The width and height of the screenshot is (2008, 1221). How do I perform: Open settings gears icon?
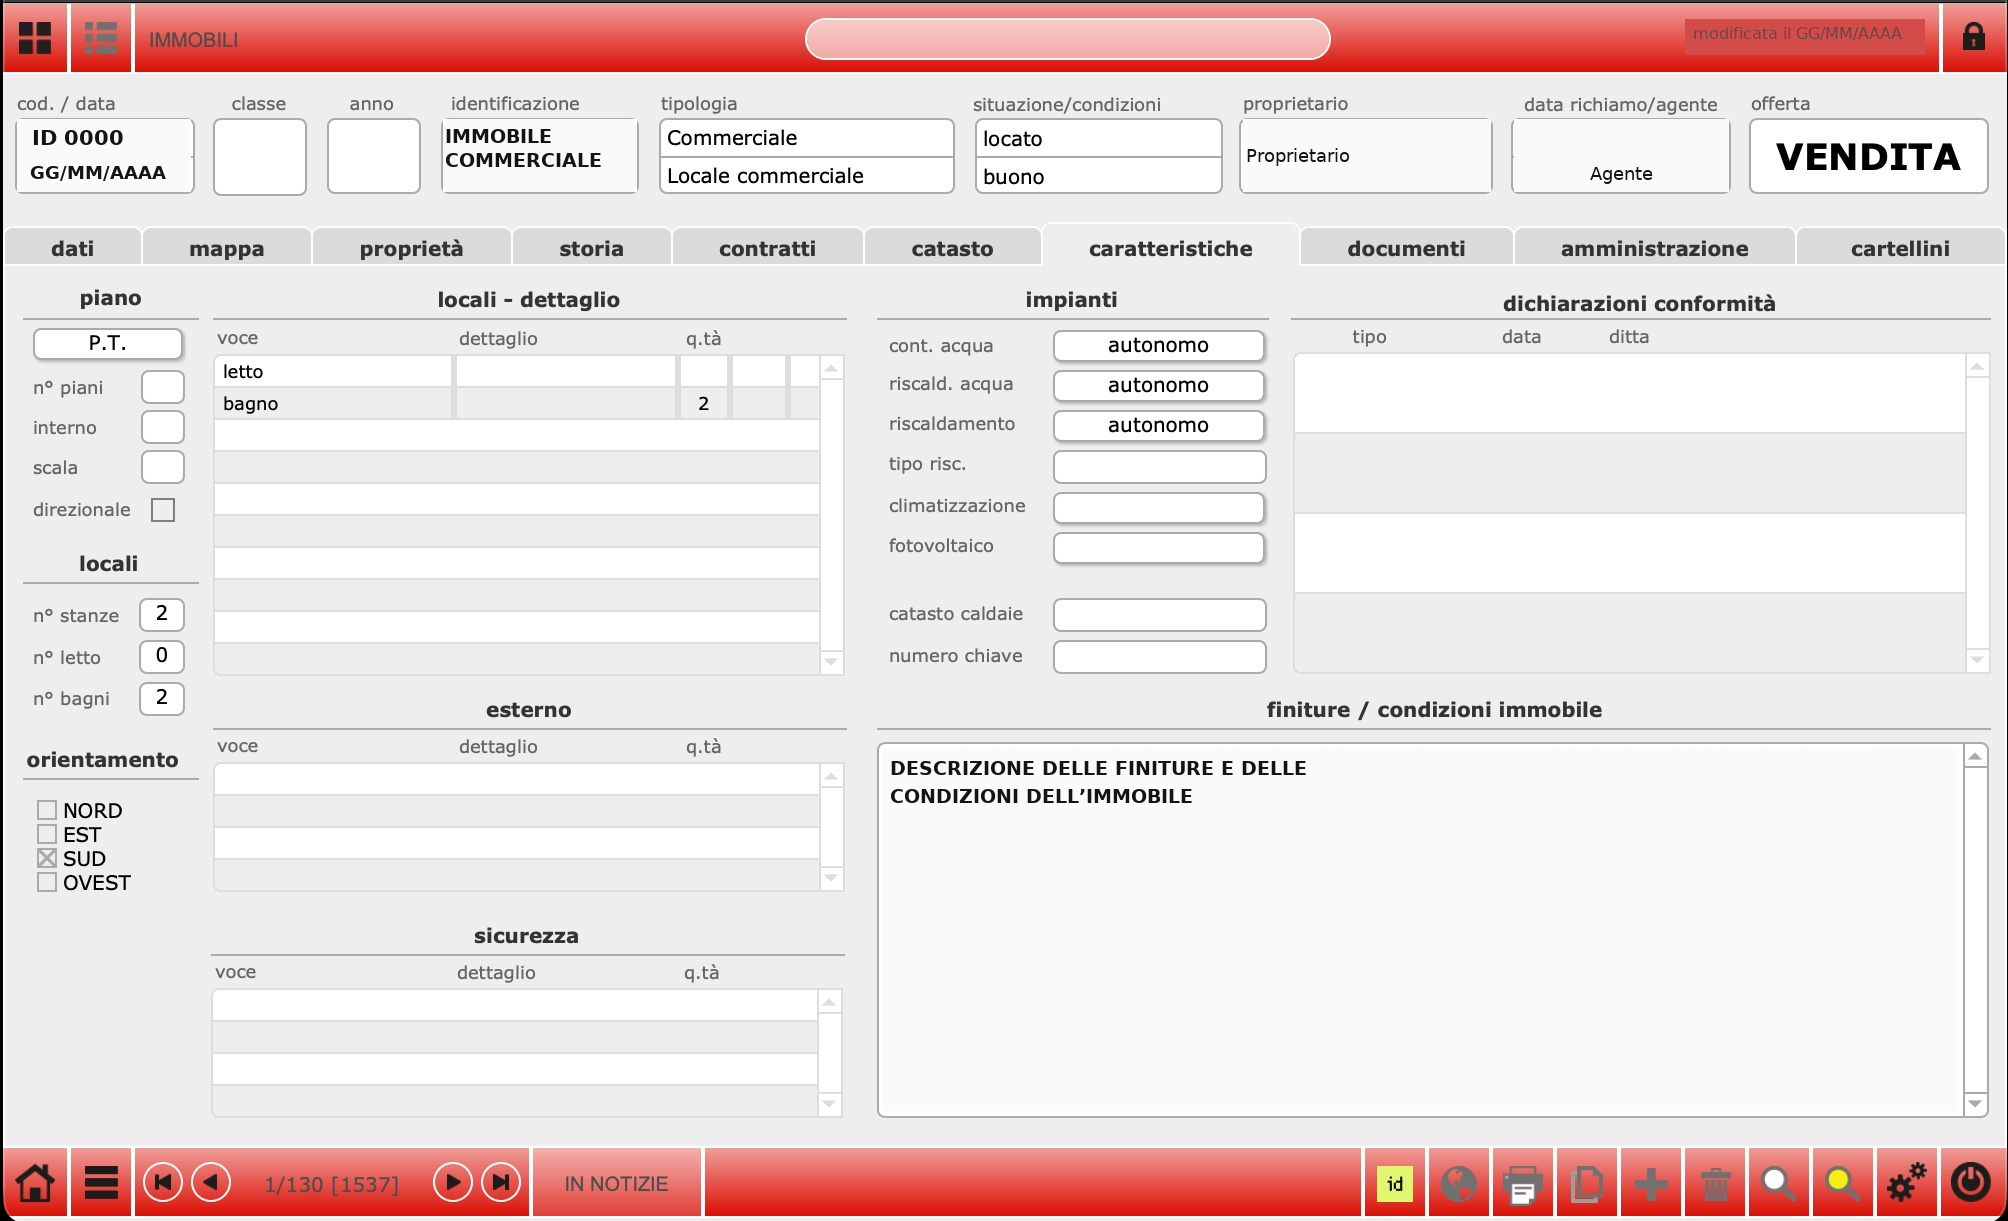[x=1906, y=1183]
